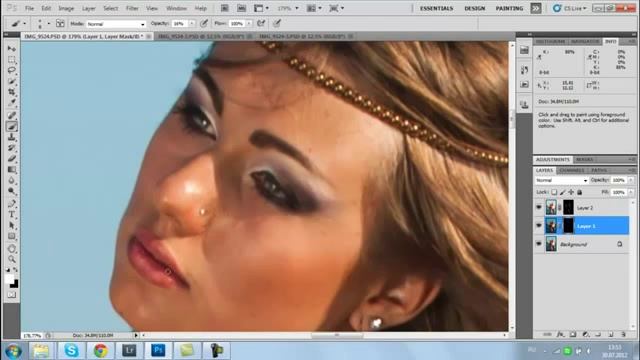Open brush Flow slider arrow
The width and height of the screenshot is (640, 360).
tap(249, 24)
